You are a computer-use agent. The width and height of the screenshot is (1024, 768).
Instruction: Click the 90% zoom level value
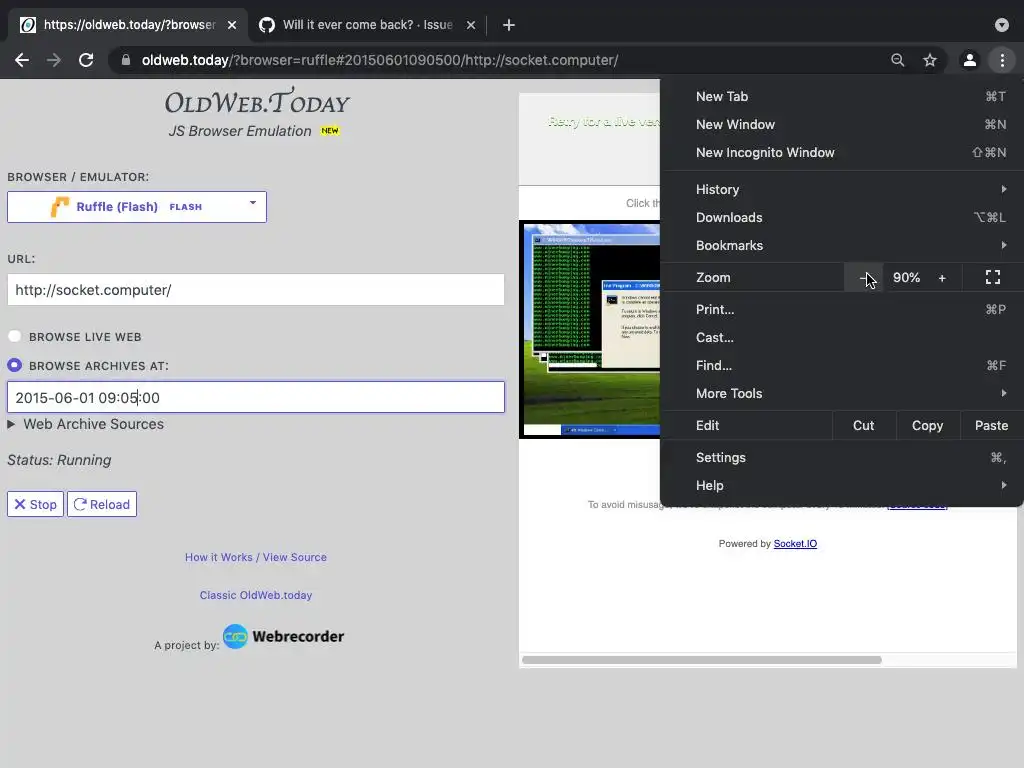(906, 278)
